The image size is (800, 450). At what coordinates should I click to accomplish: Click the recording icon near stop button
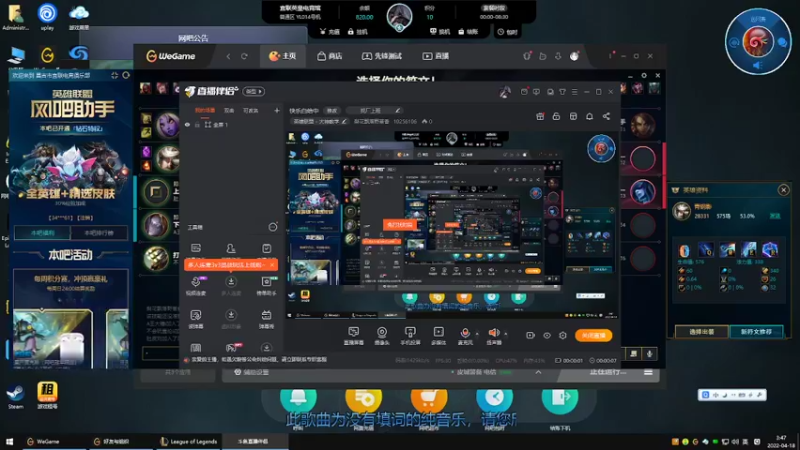point(531,335)
